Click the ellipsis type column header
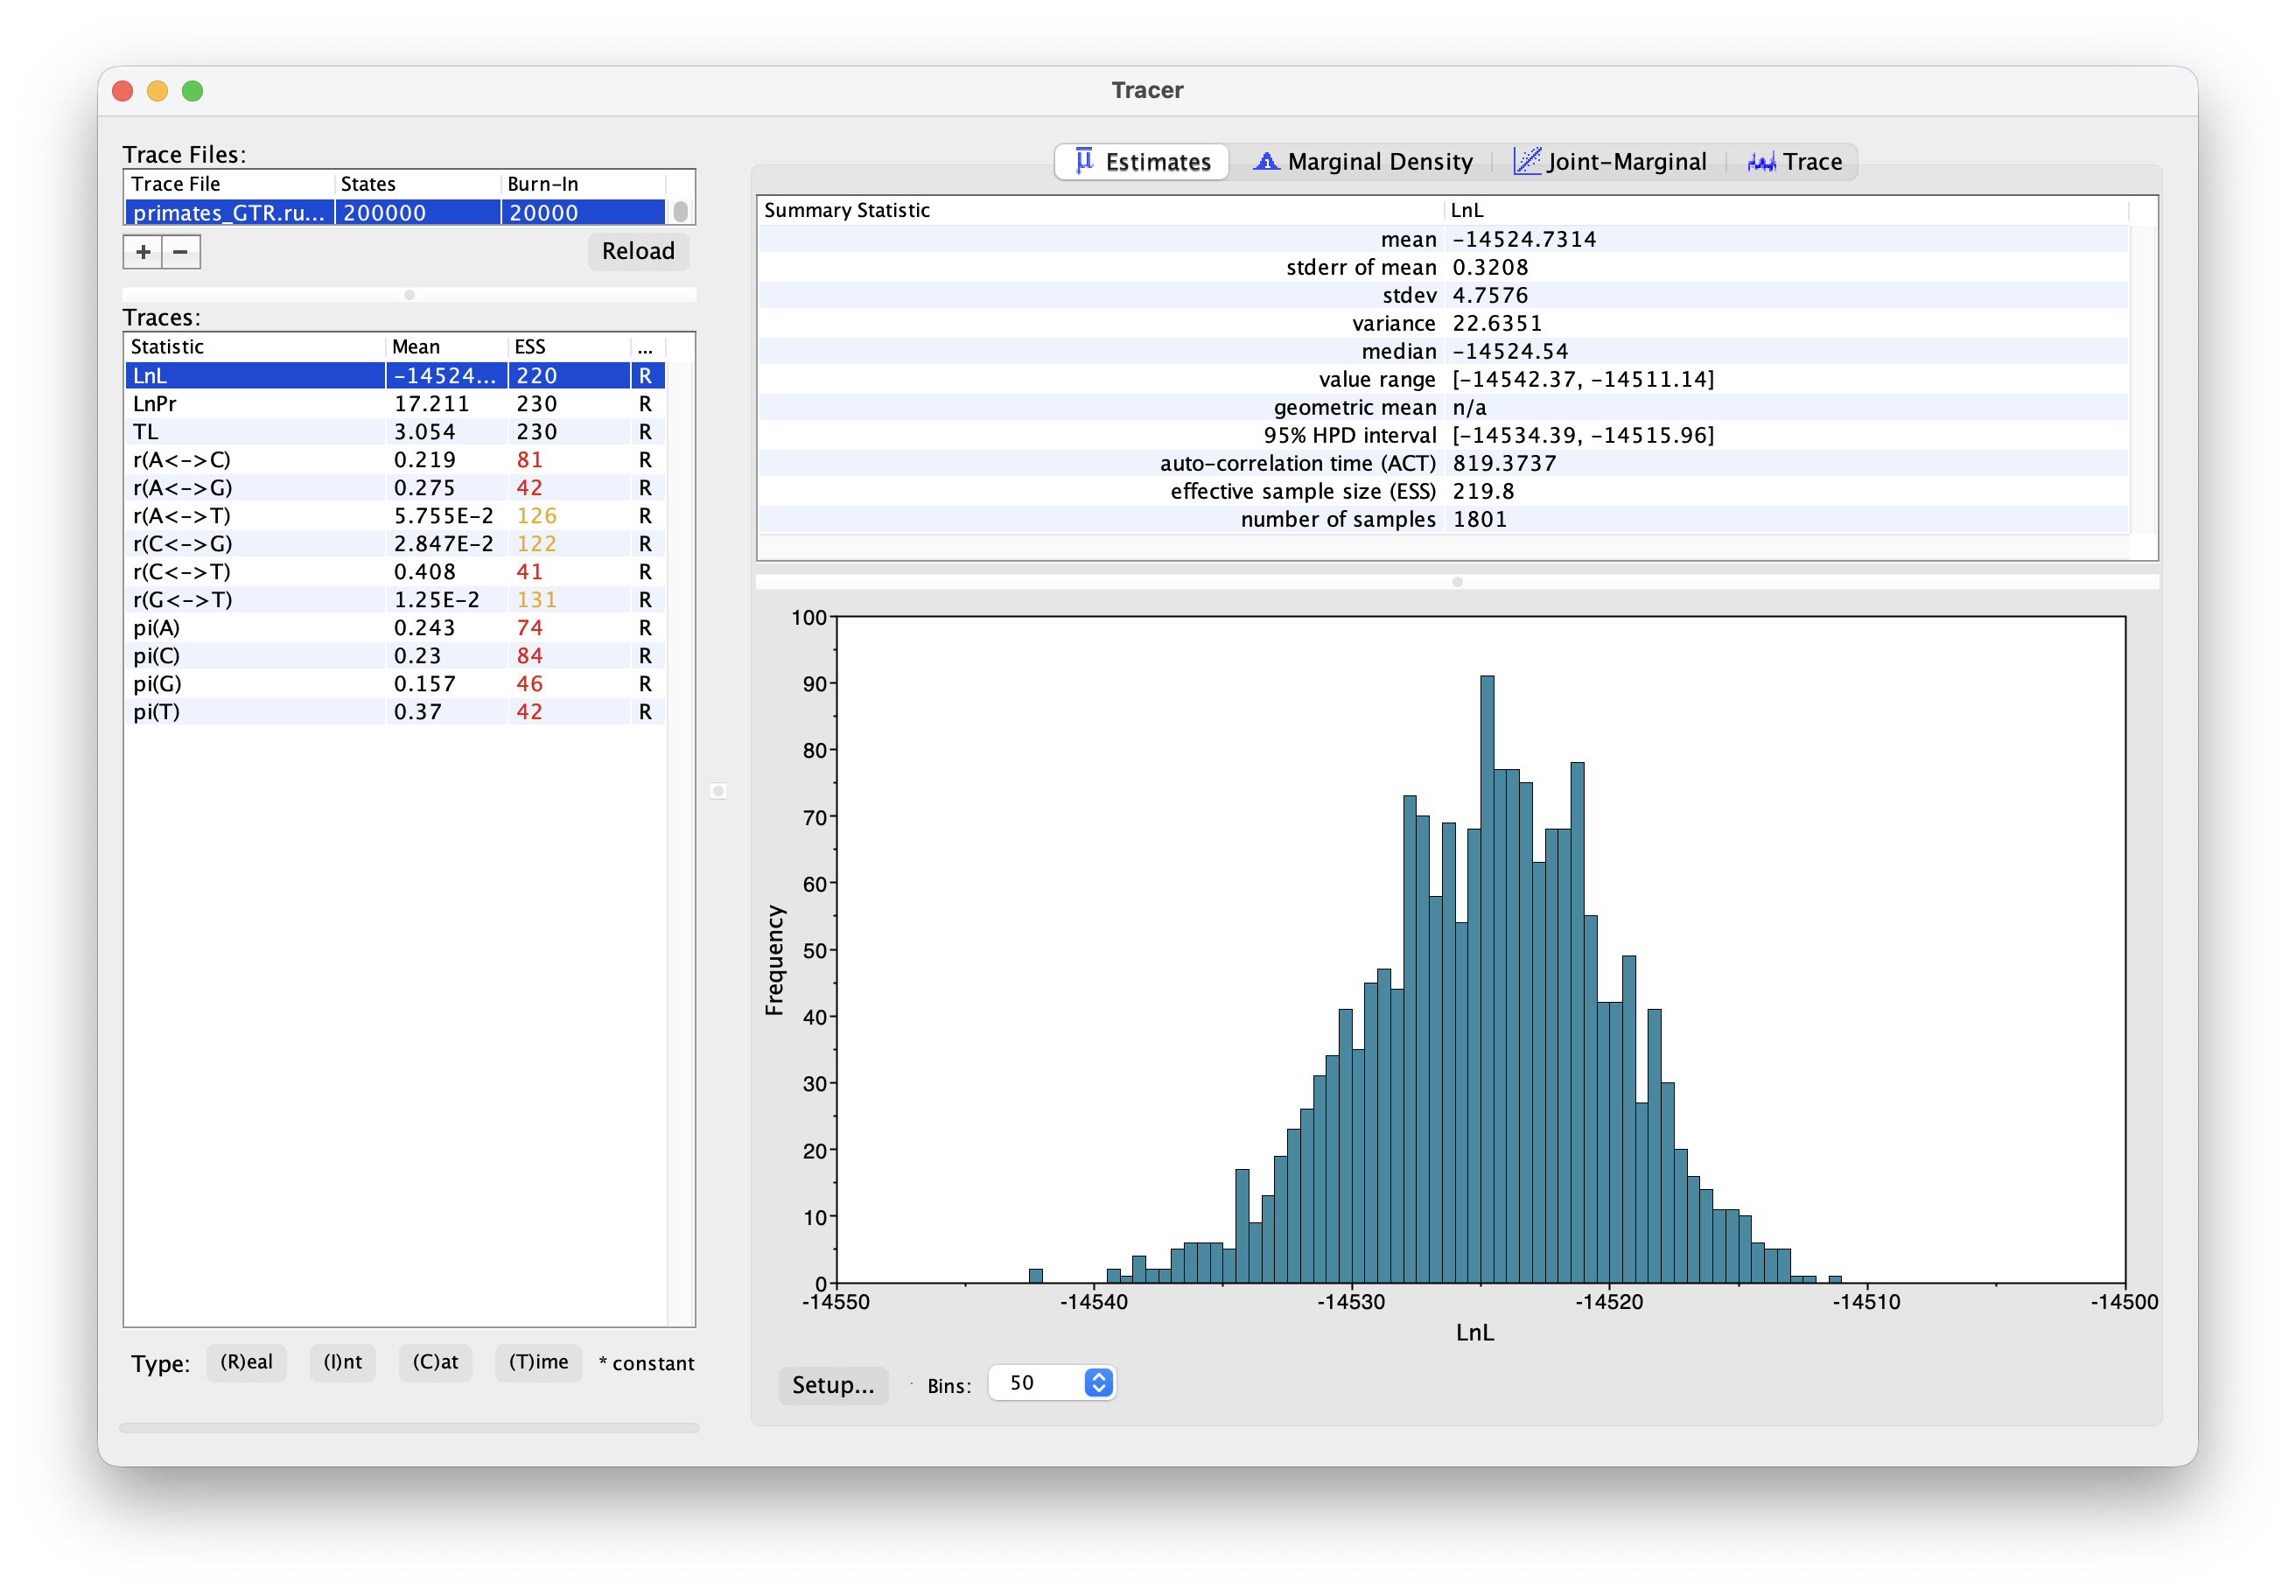Viewport: 2296px width, 1596px height. pos(645,347)
